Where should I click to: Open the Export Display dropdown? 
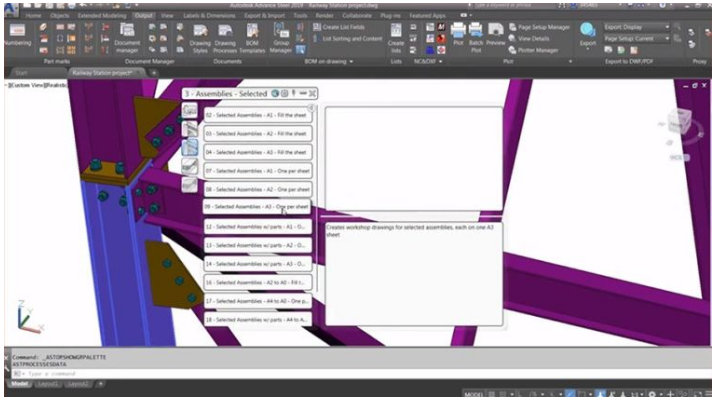click(x=637, y=27)
